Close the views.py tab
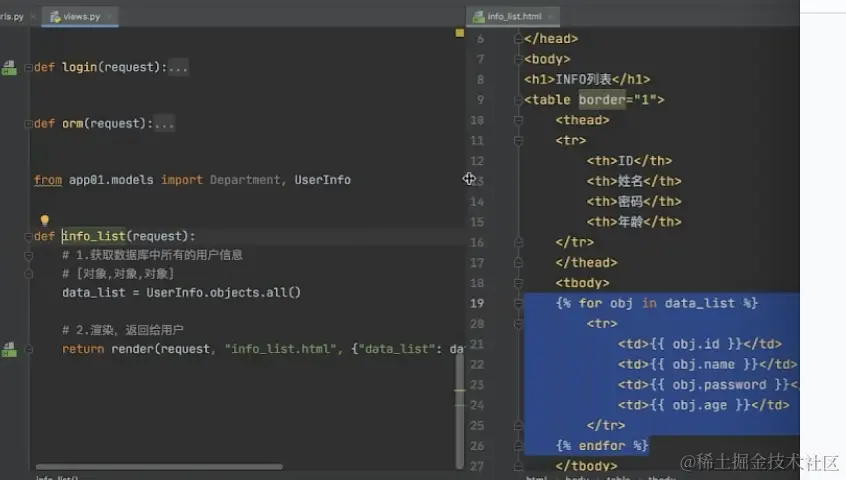This screenshot has height=480, width=846. coord(110,17)
